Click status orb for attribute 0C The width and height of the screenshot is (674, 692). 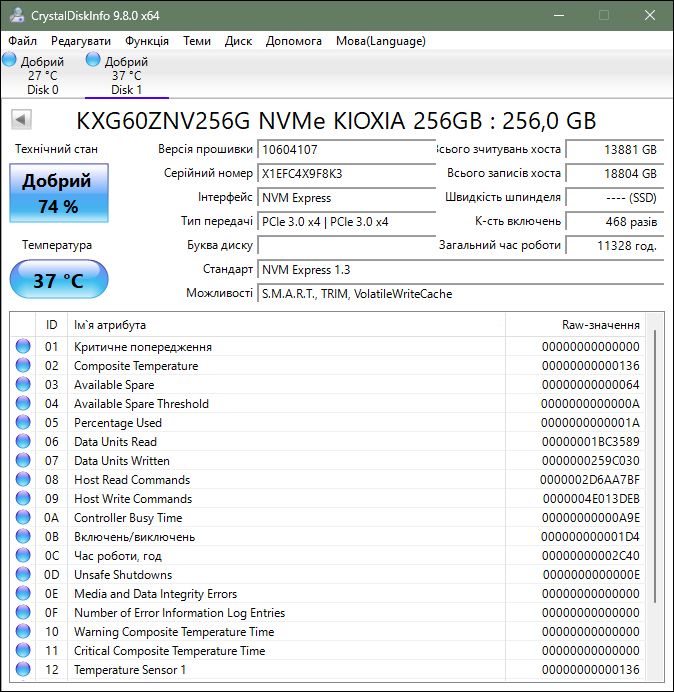coord(23,555)
